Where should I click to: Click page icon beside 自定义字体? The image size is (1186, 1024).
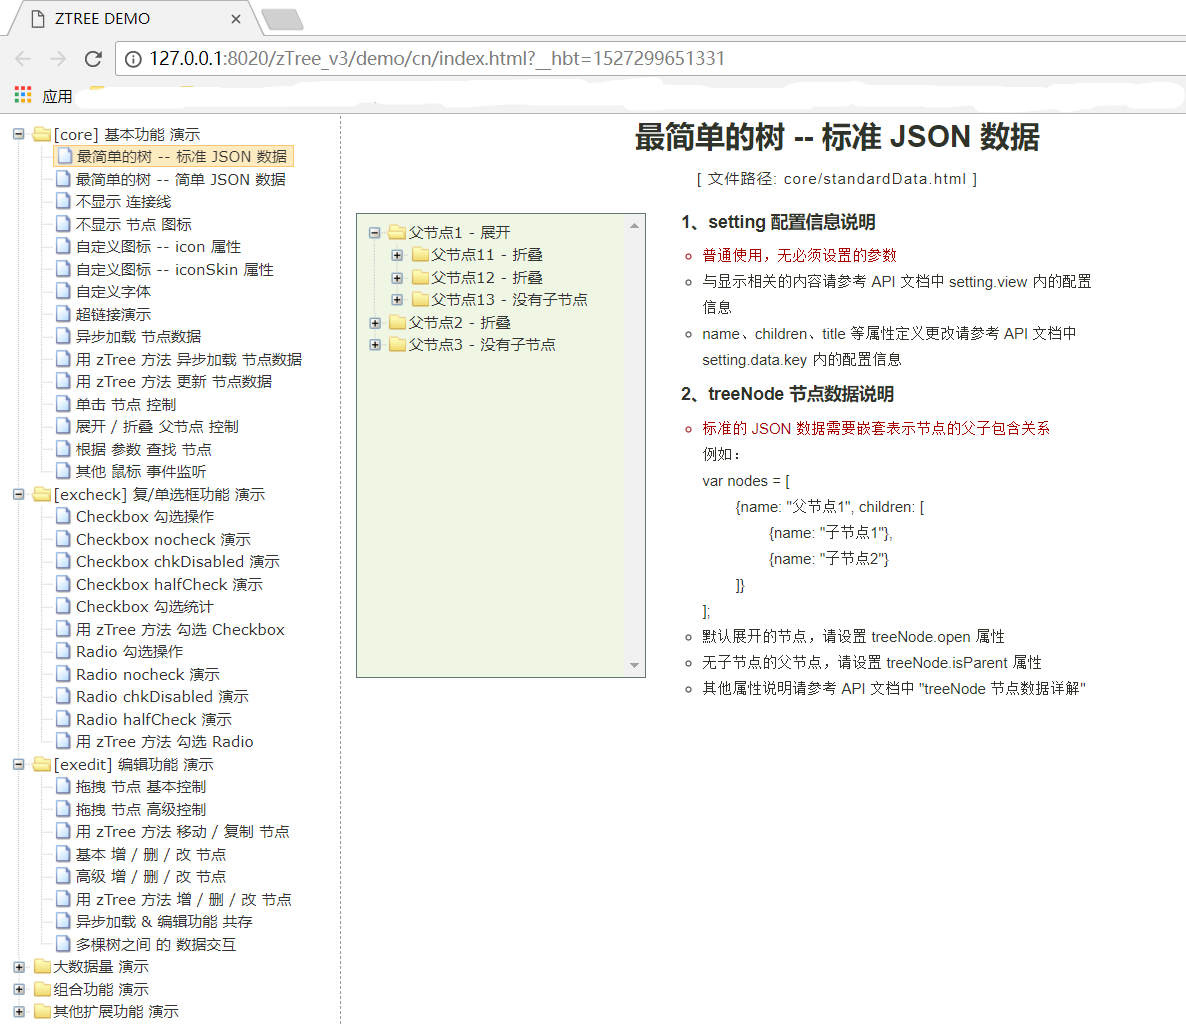coord(64,291)
